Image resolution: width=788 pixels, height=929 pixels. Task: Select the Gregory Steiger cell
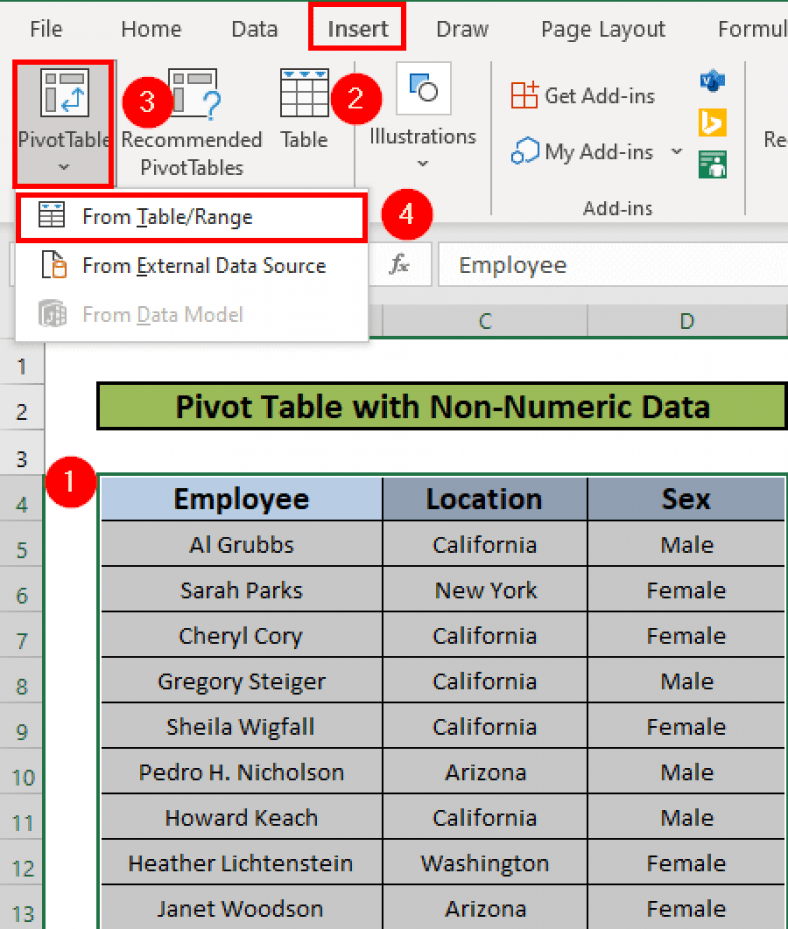coord(241,681)
